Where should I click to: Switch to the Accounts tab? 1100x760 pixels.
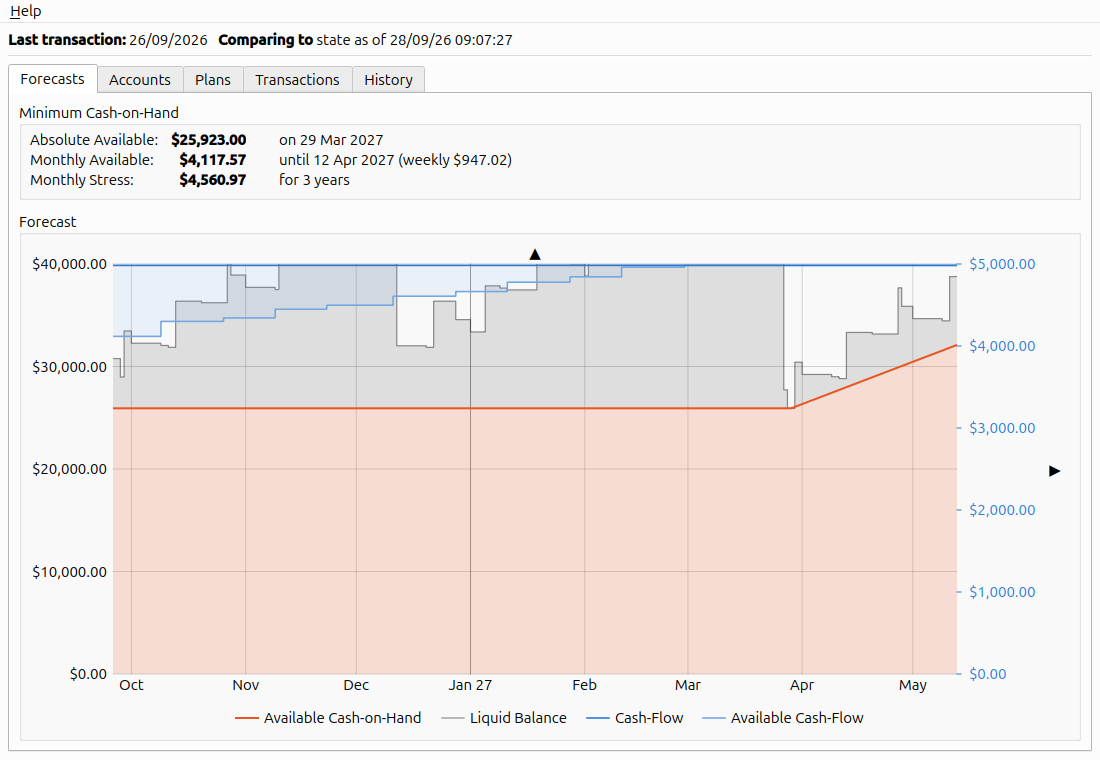pyautogui.click(x=140, y=80)
